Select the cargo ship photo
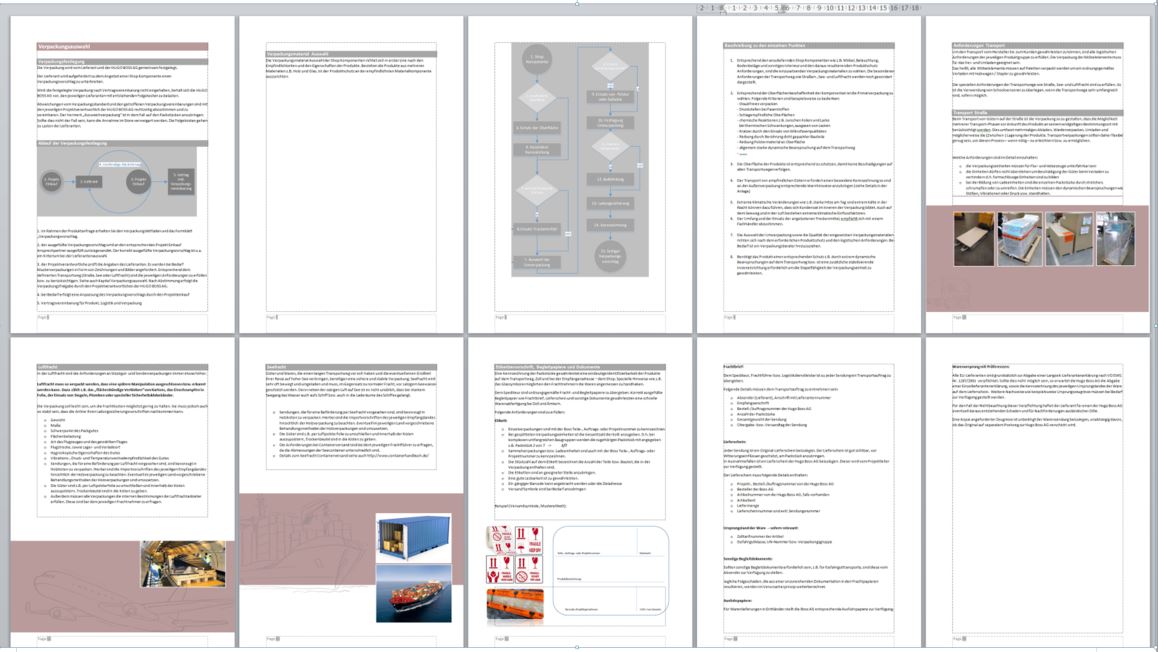1158x652 pixels. (407, 594)
